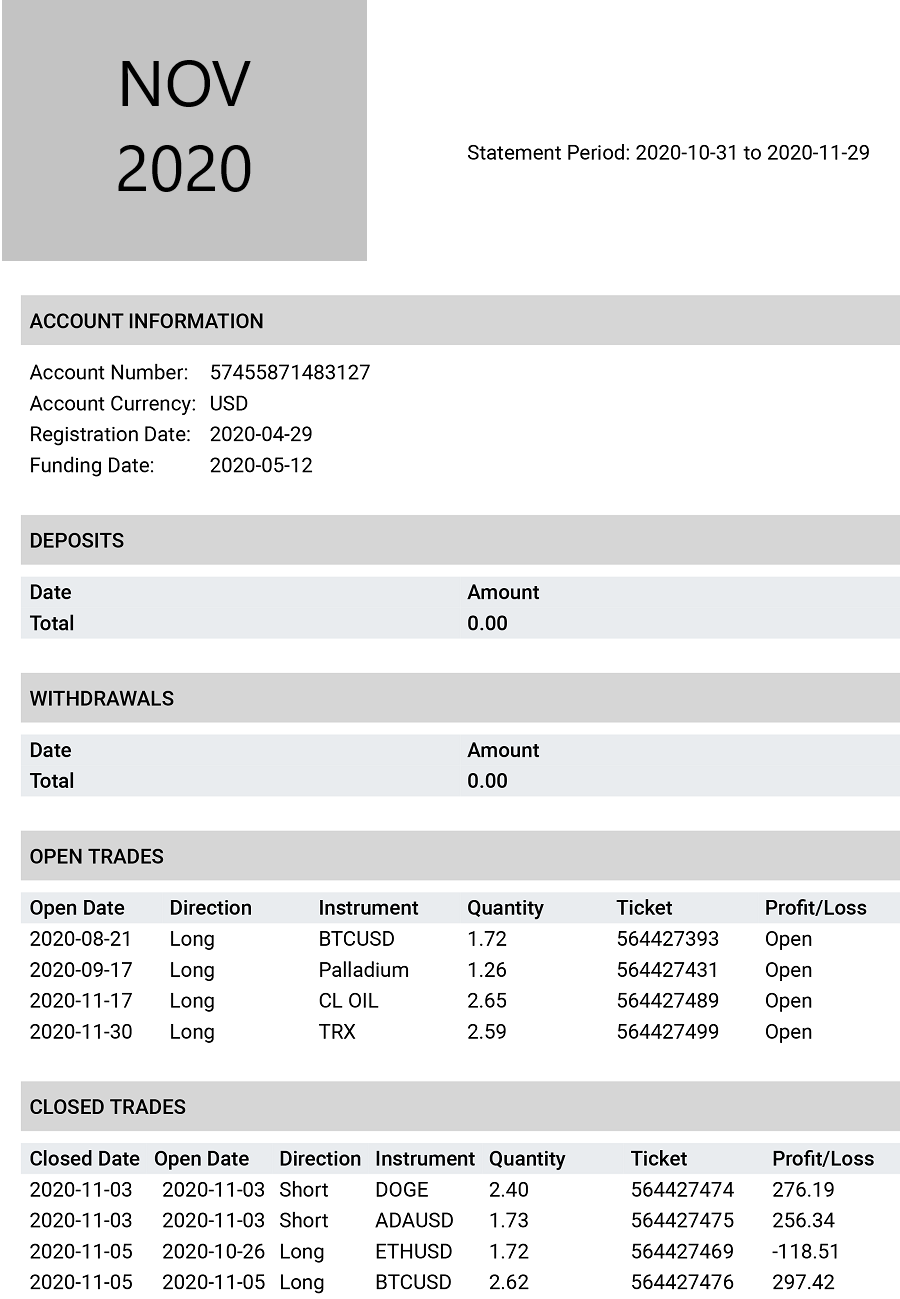The image size is (900, 1299).
Task: Select DOGE instrument cell
Action: tap(402, 1190)
